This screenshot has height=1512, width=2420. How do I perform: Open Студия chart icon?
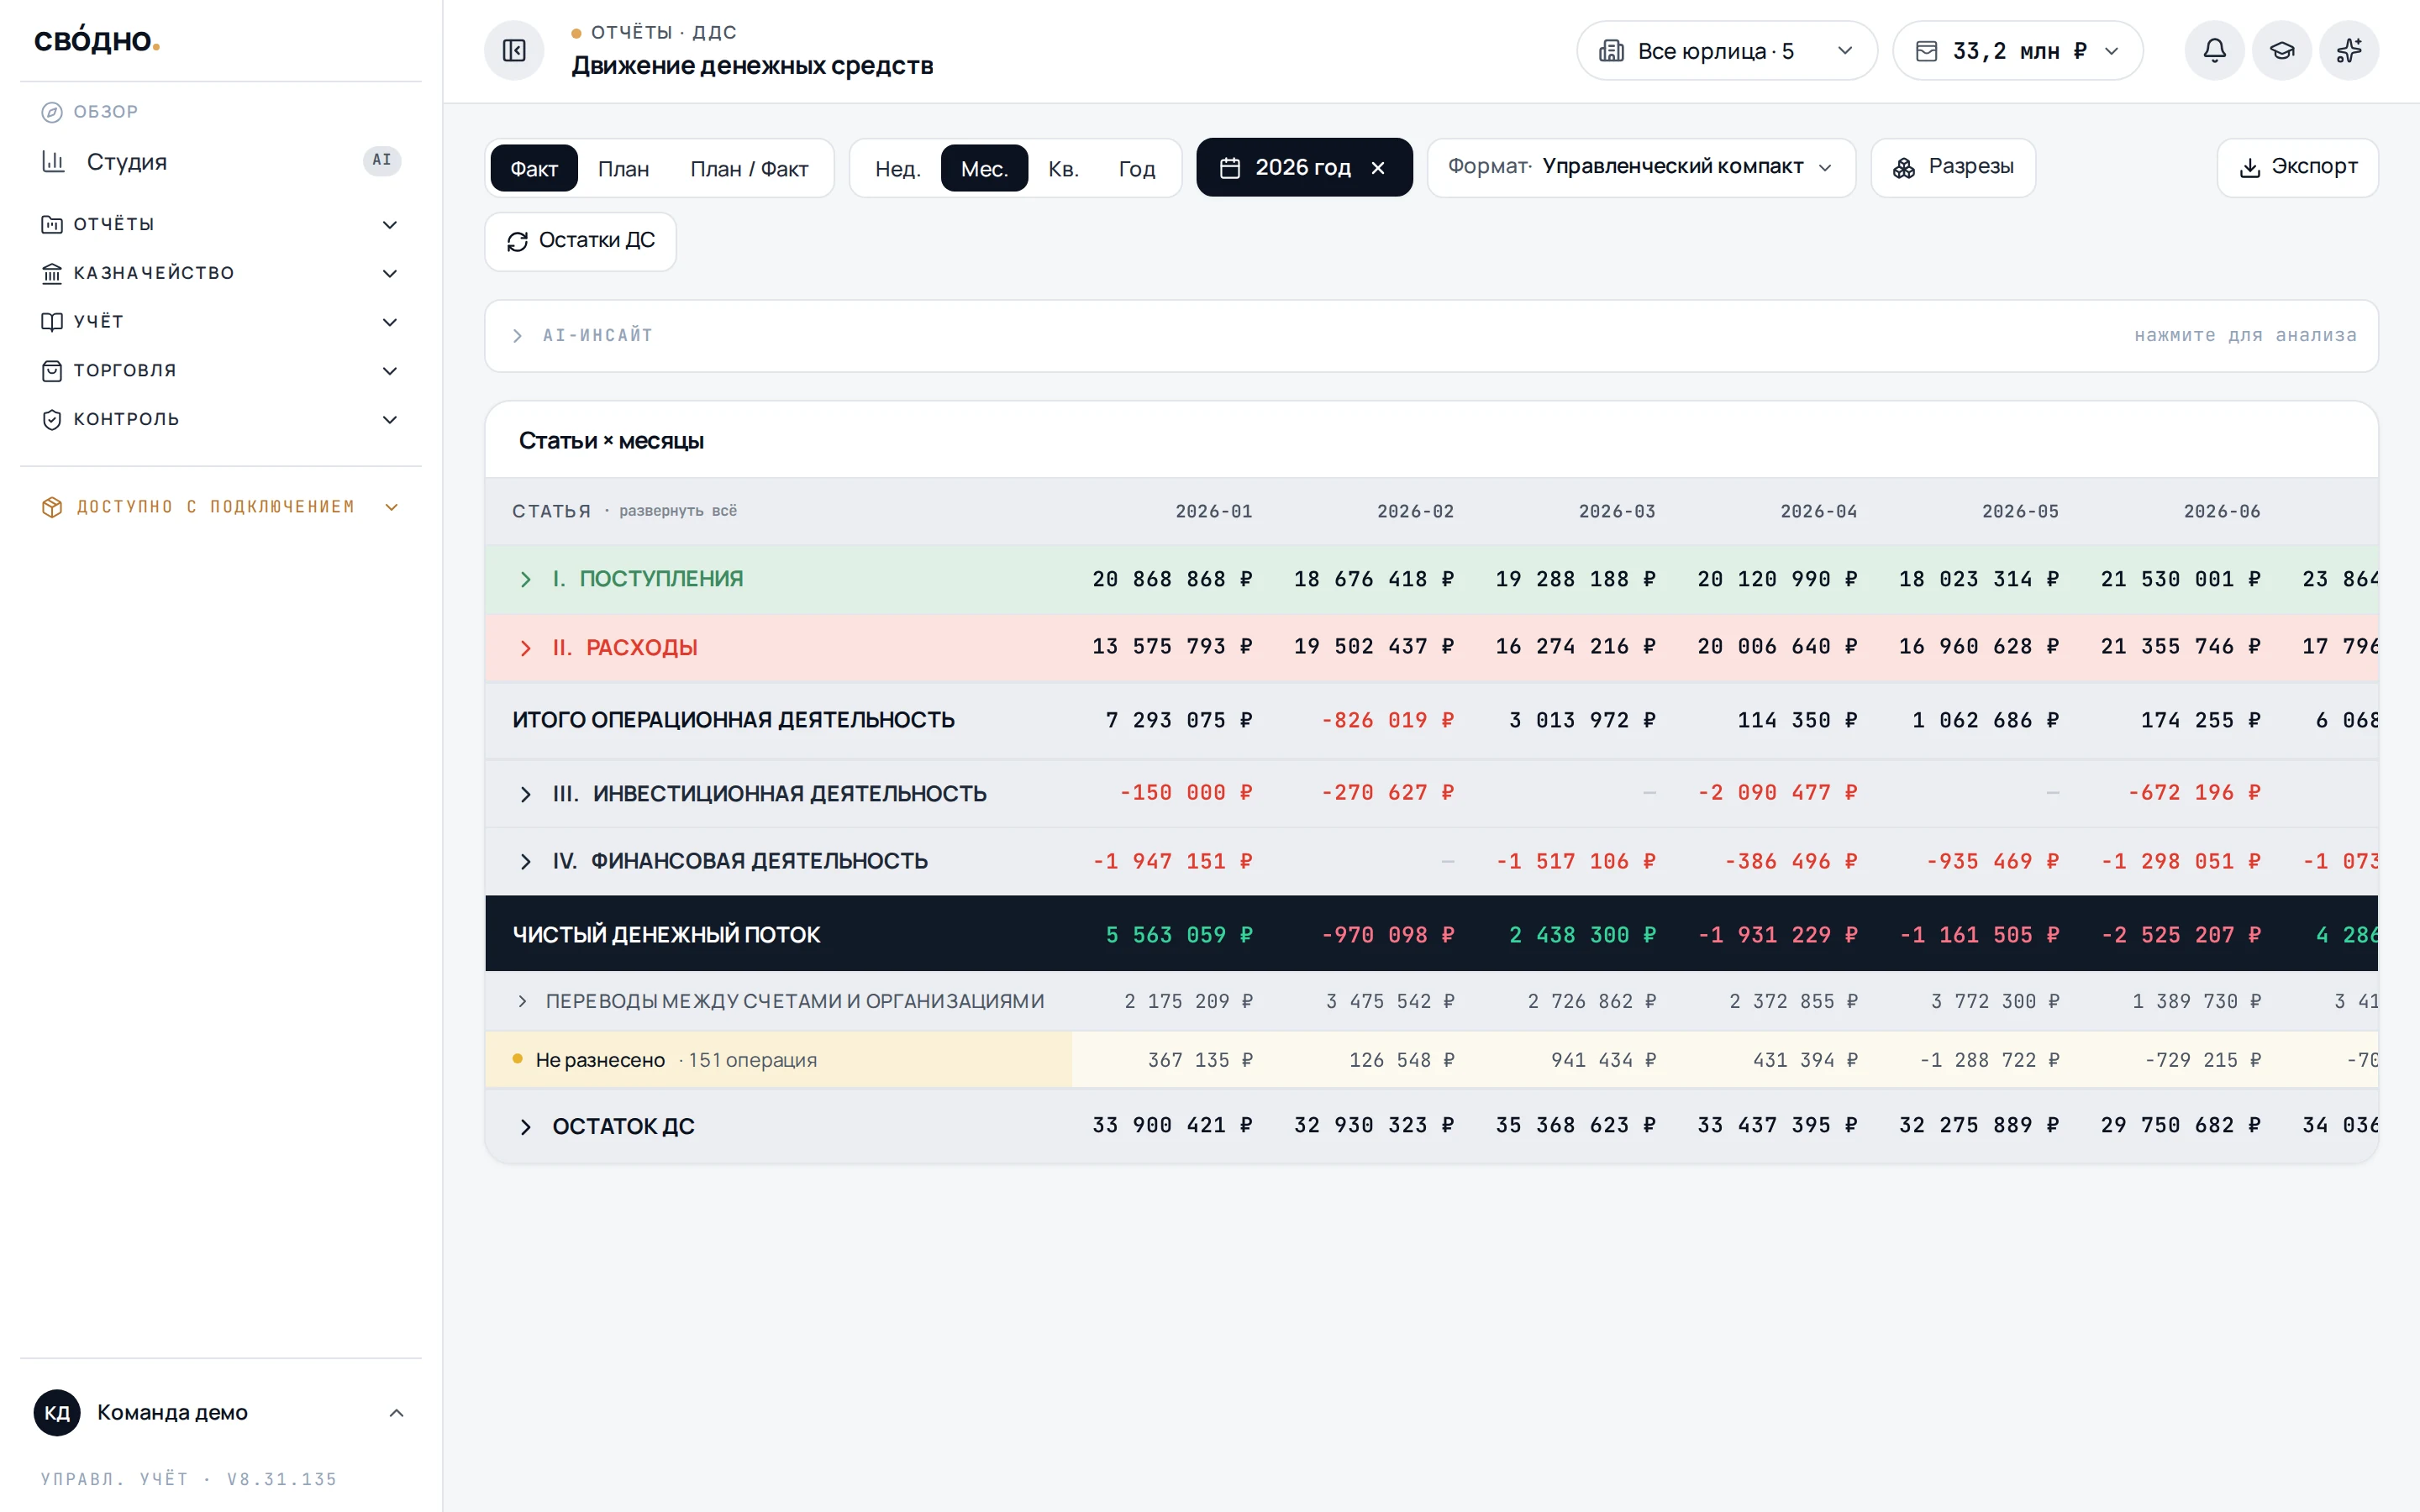click(53, 161)
